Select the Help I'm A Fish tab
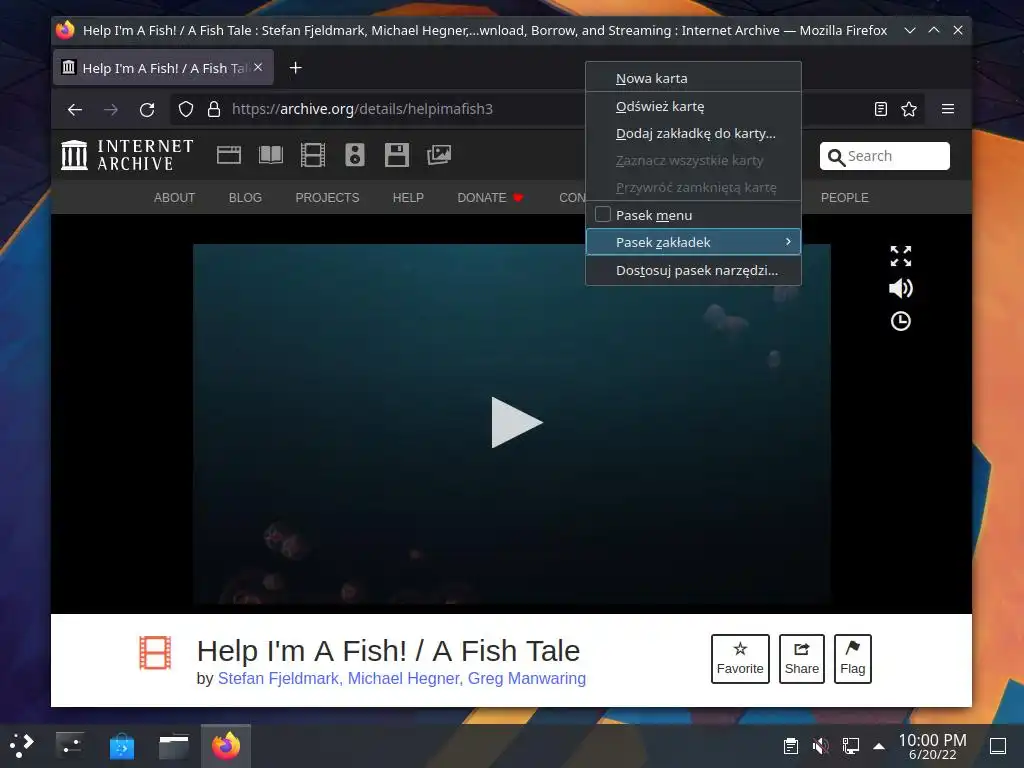Screen dimensions: 1024x768 (163, 68)
